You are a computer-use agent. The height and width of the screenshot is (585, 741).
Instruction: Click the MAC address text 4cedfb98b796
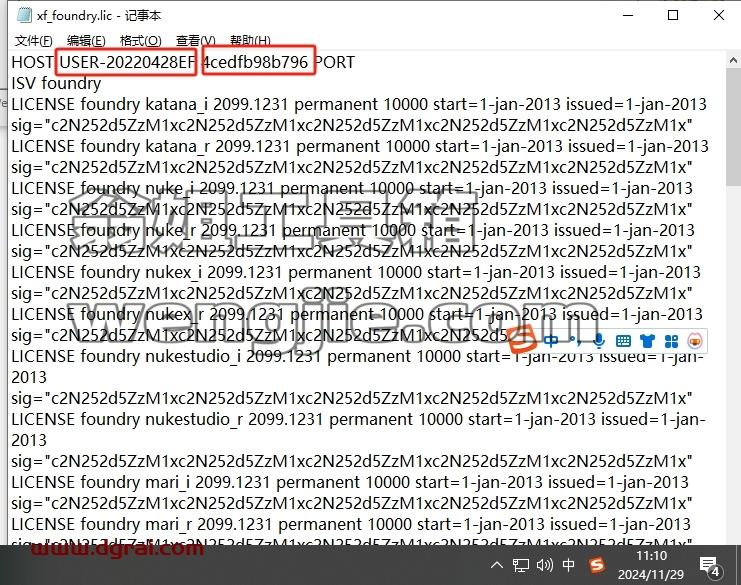point(256,62)
